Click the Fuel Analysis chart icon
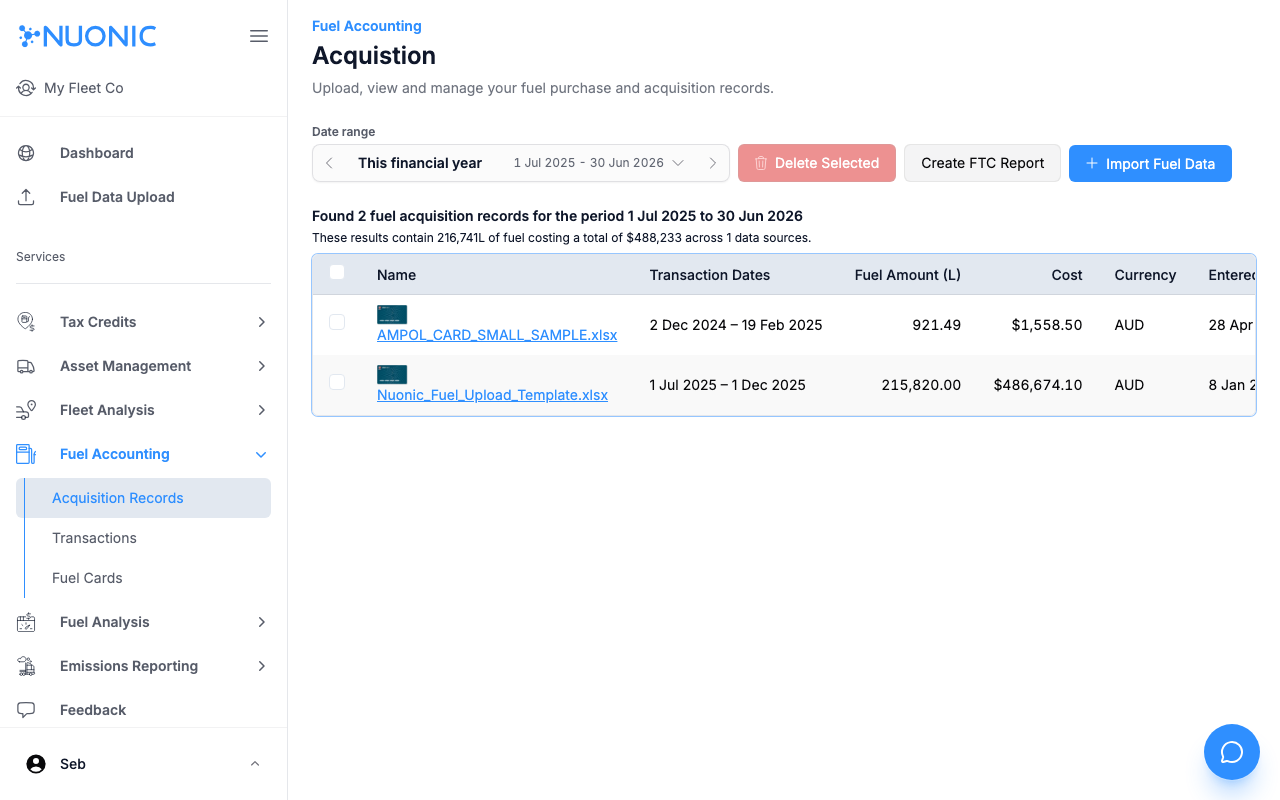This screenshot has height=800, width=1280. click(x=26, y=622)
